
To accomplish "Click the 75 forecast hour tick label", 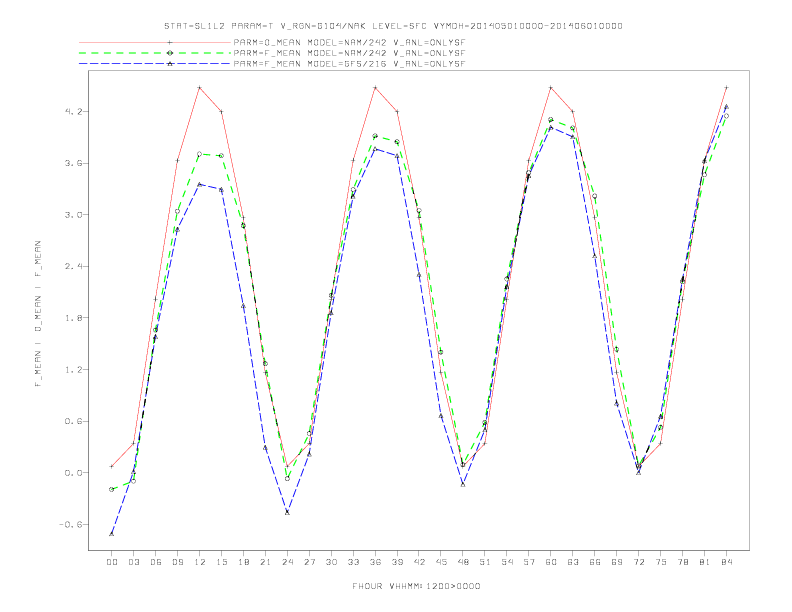I will [x=661, y=562].
